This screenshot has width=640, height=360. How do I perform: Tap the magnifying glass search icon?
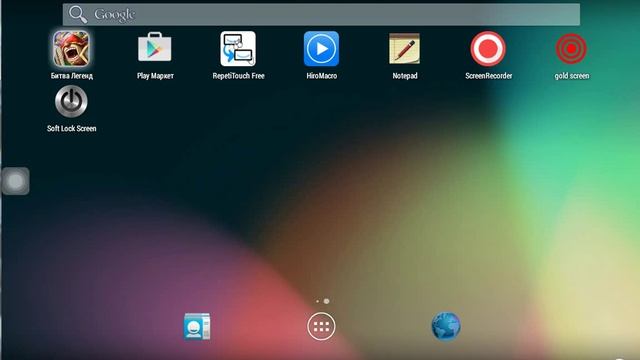[78, 14]
